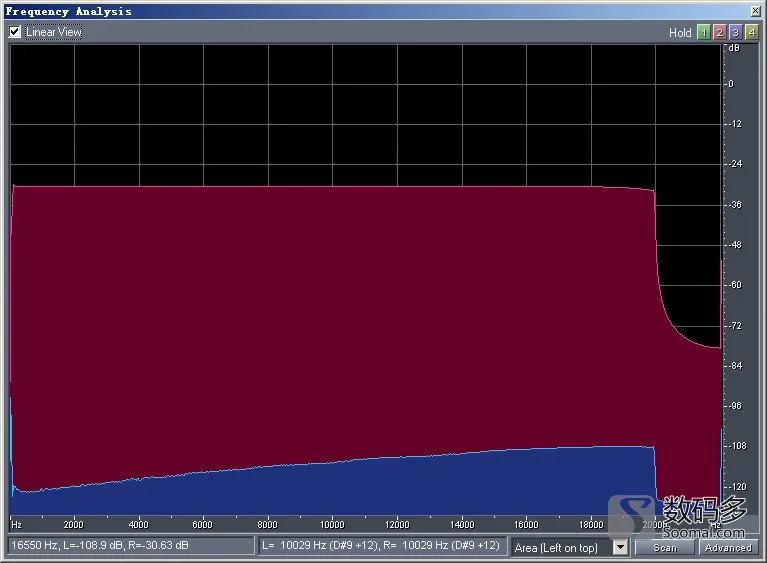The width and height of the screenshot is (767, 563).
Task: Click the 0 dB scale label
Action: click(x=731, y=84)
